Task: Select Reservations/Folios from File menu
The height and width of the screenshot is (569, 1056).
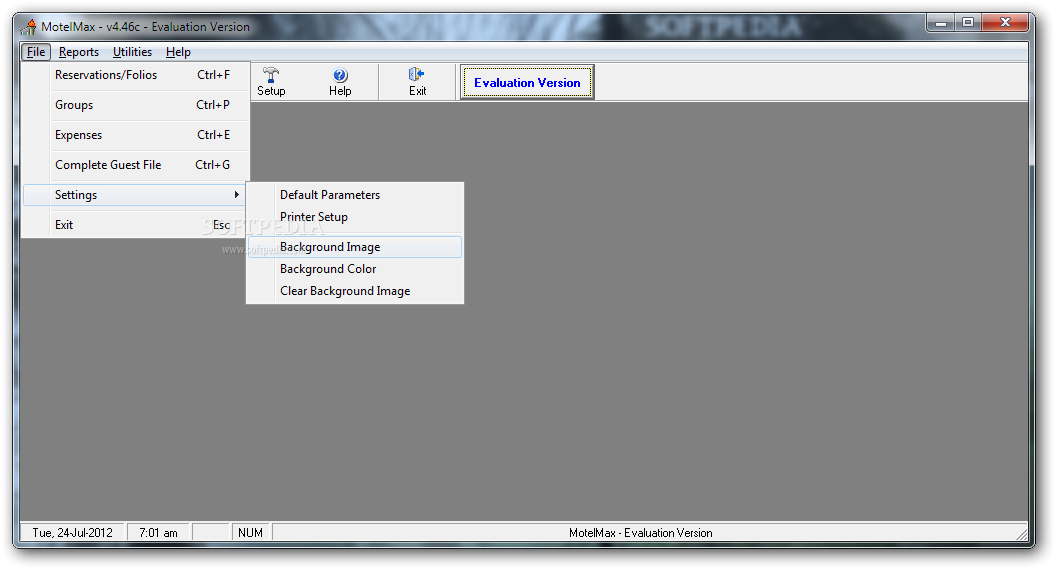Action: [x=136, y=75]
